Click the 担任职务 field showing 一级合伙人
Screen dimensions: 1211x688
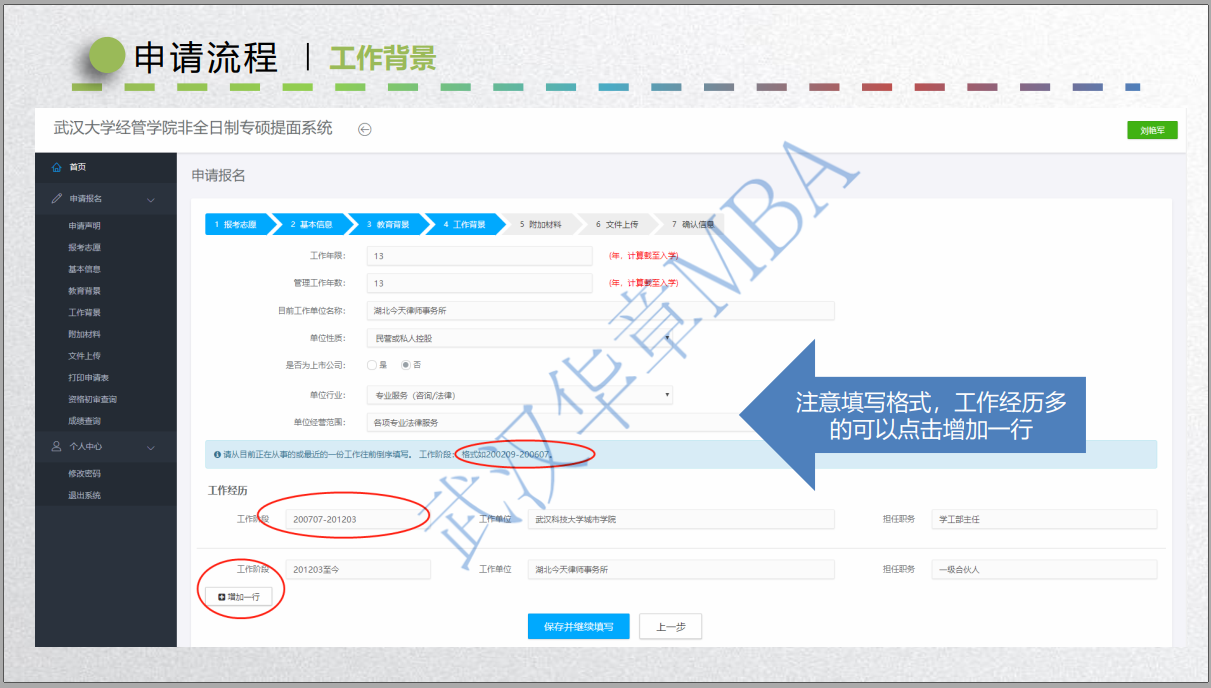click(1044, 569)
